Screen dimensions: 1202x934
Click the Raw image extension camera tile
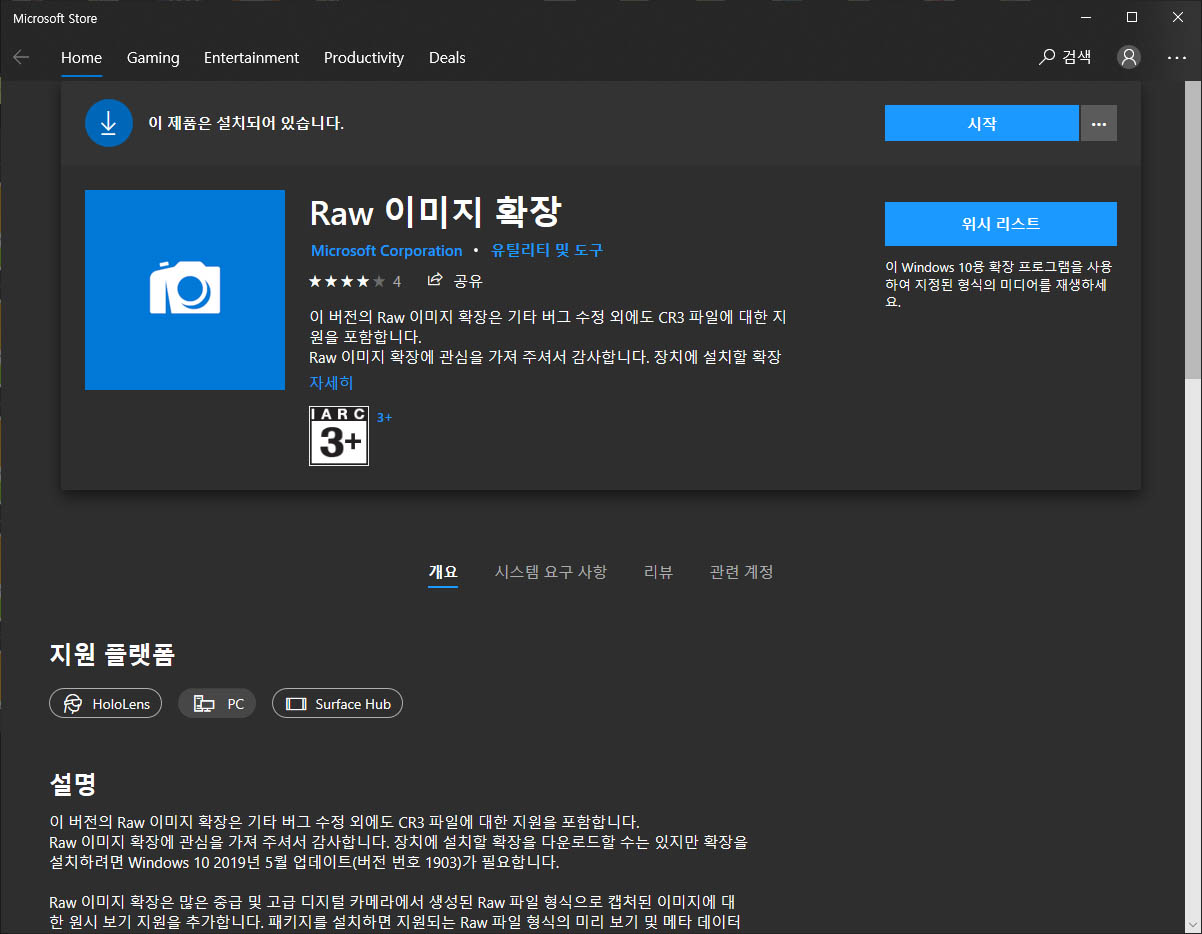(185, 290)
